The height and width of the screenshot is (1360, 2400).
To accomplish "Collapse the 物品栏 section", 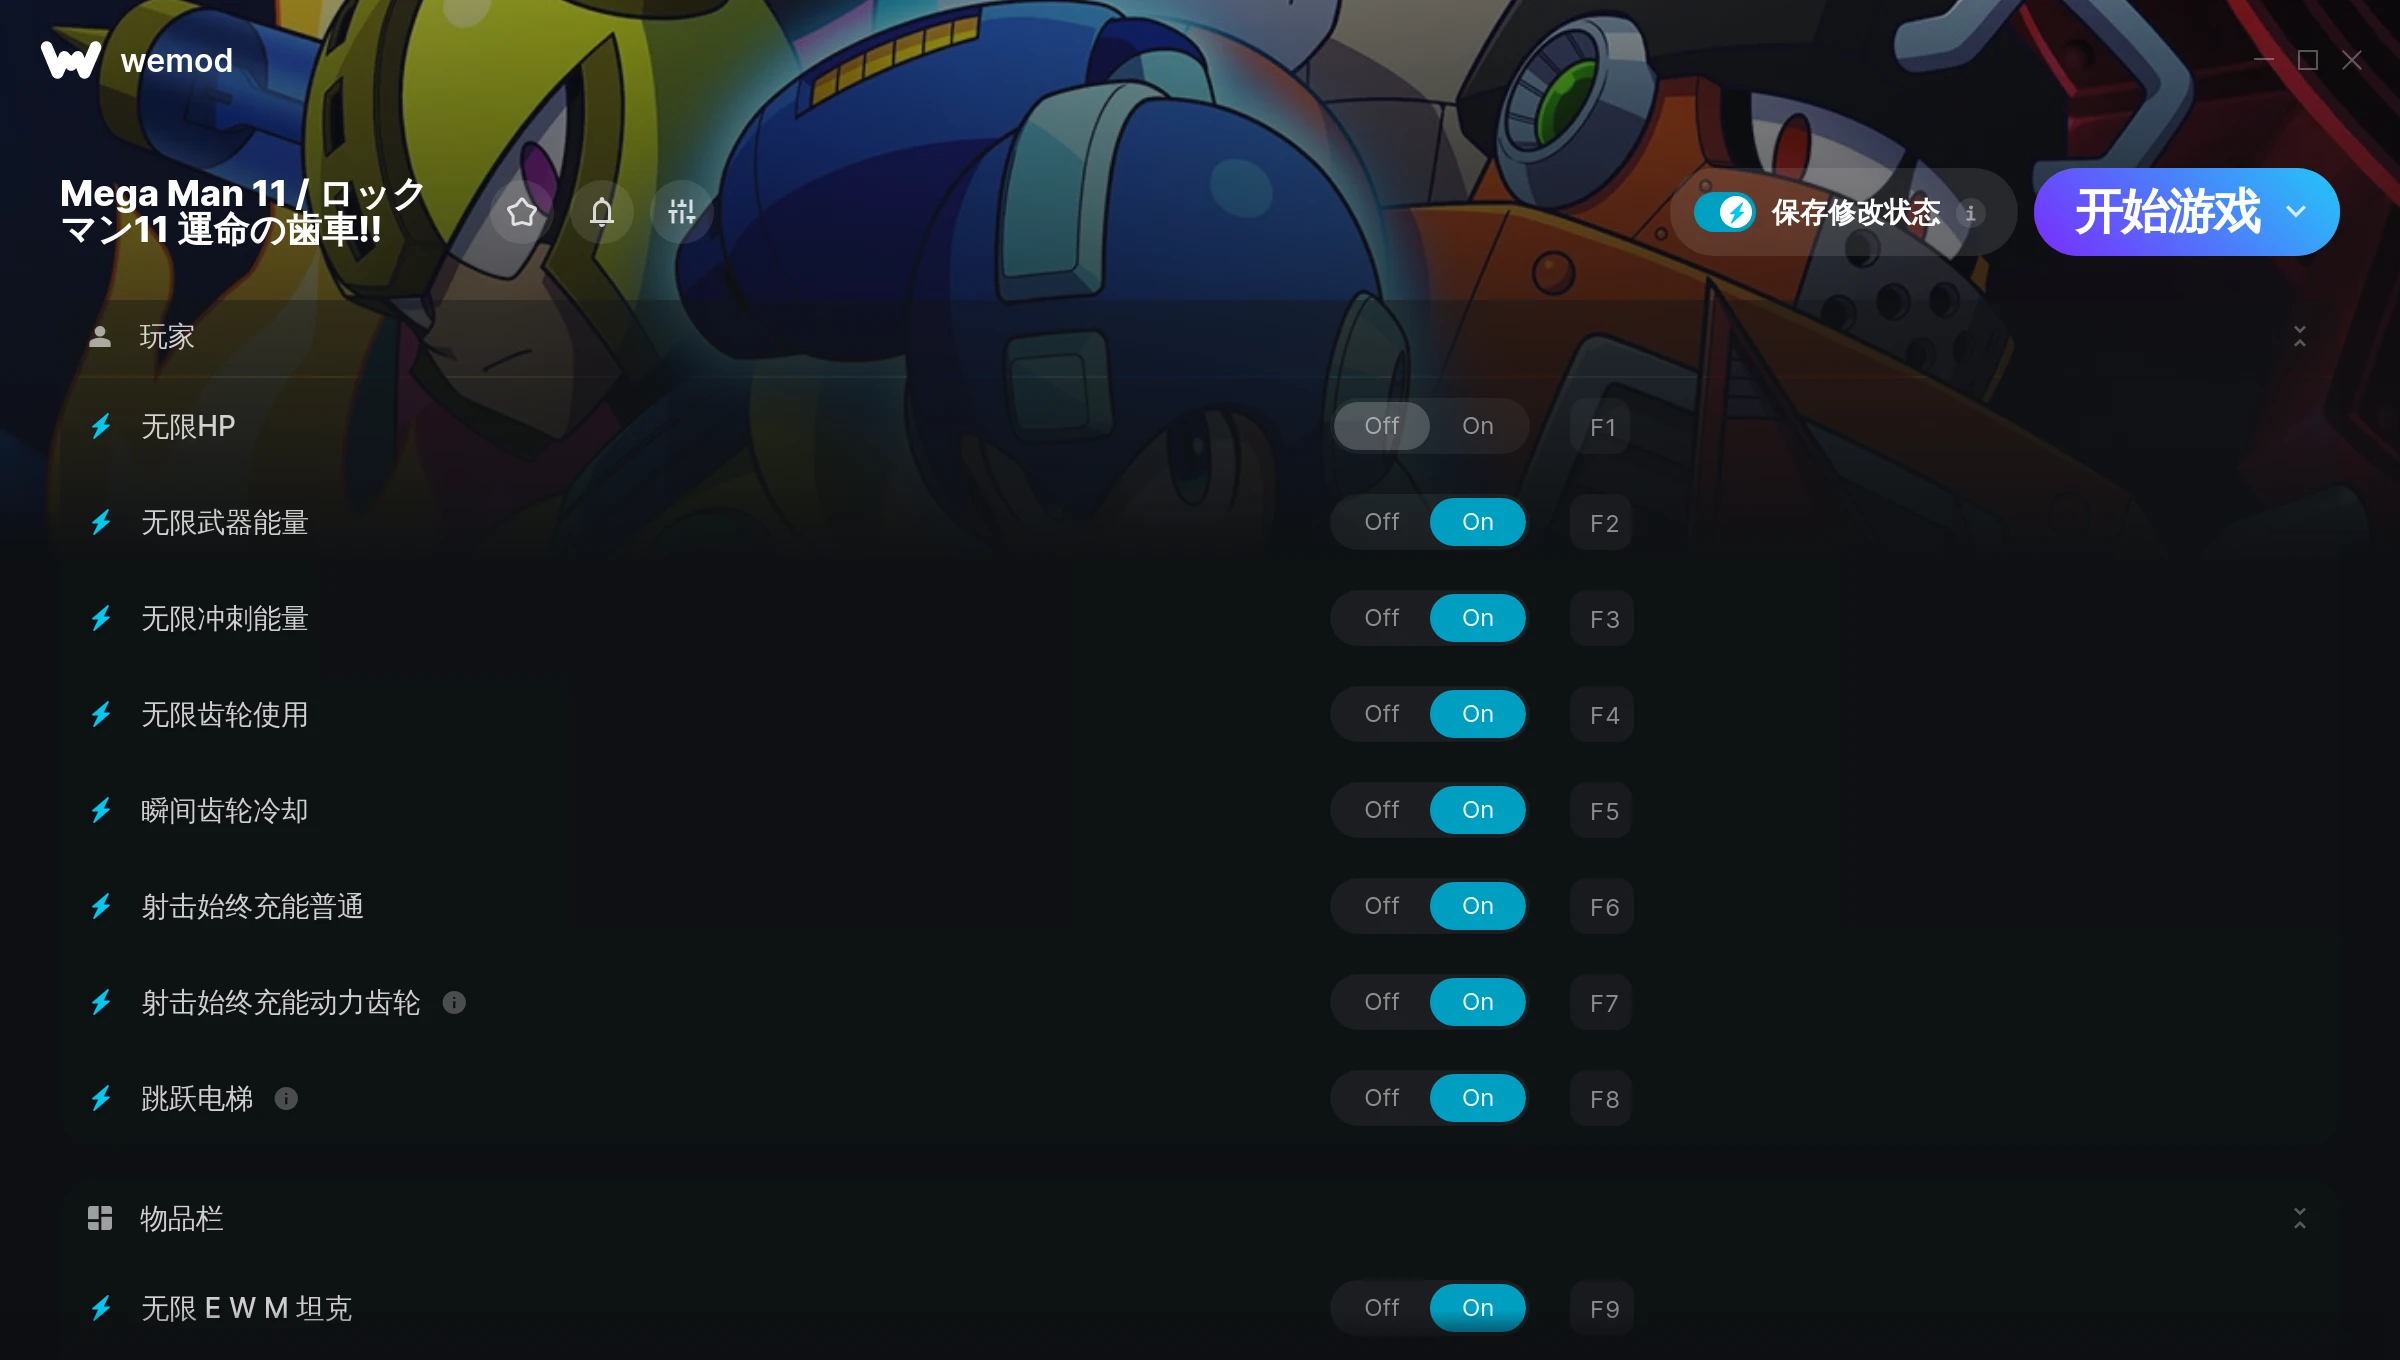I will pyautogui.click(x=2299, y=1218).
